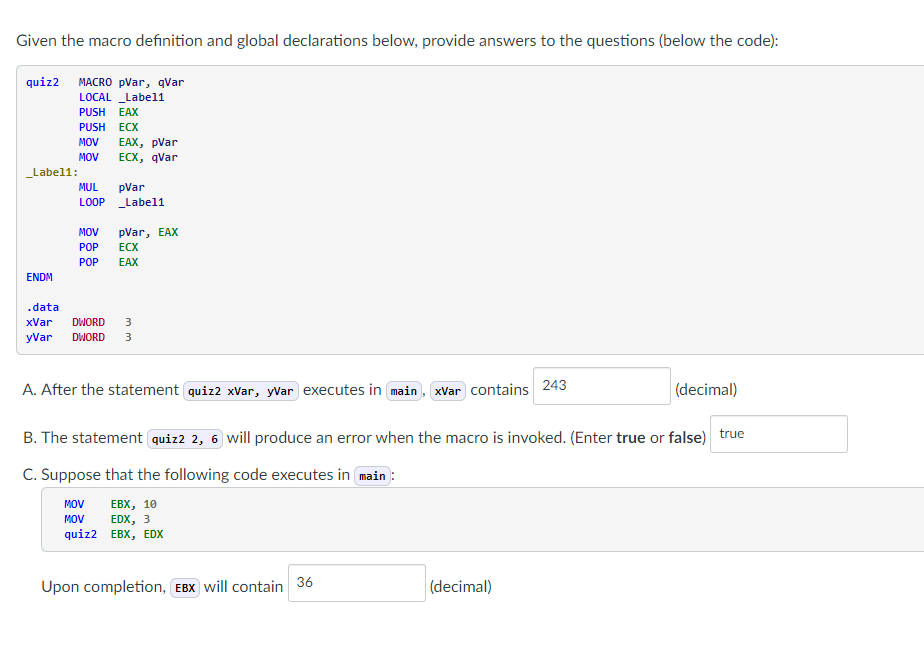924x645 pixels.
Task: Select the MUL pVar instruction line
Action: pos(107,186)
